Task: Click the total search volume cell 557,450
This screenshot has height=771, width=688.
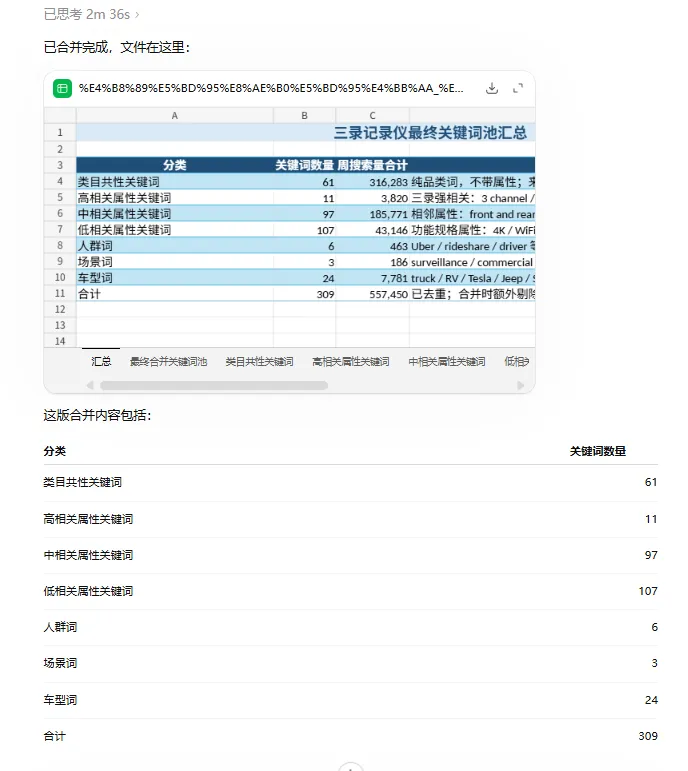Action: click(x=372, y=294)
